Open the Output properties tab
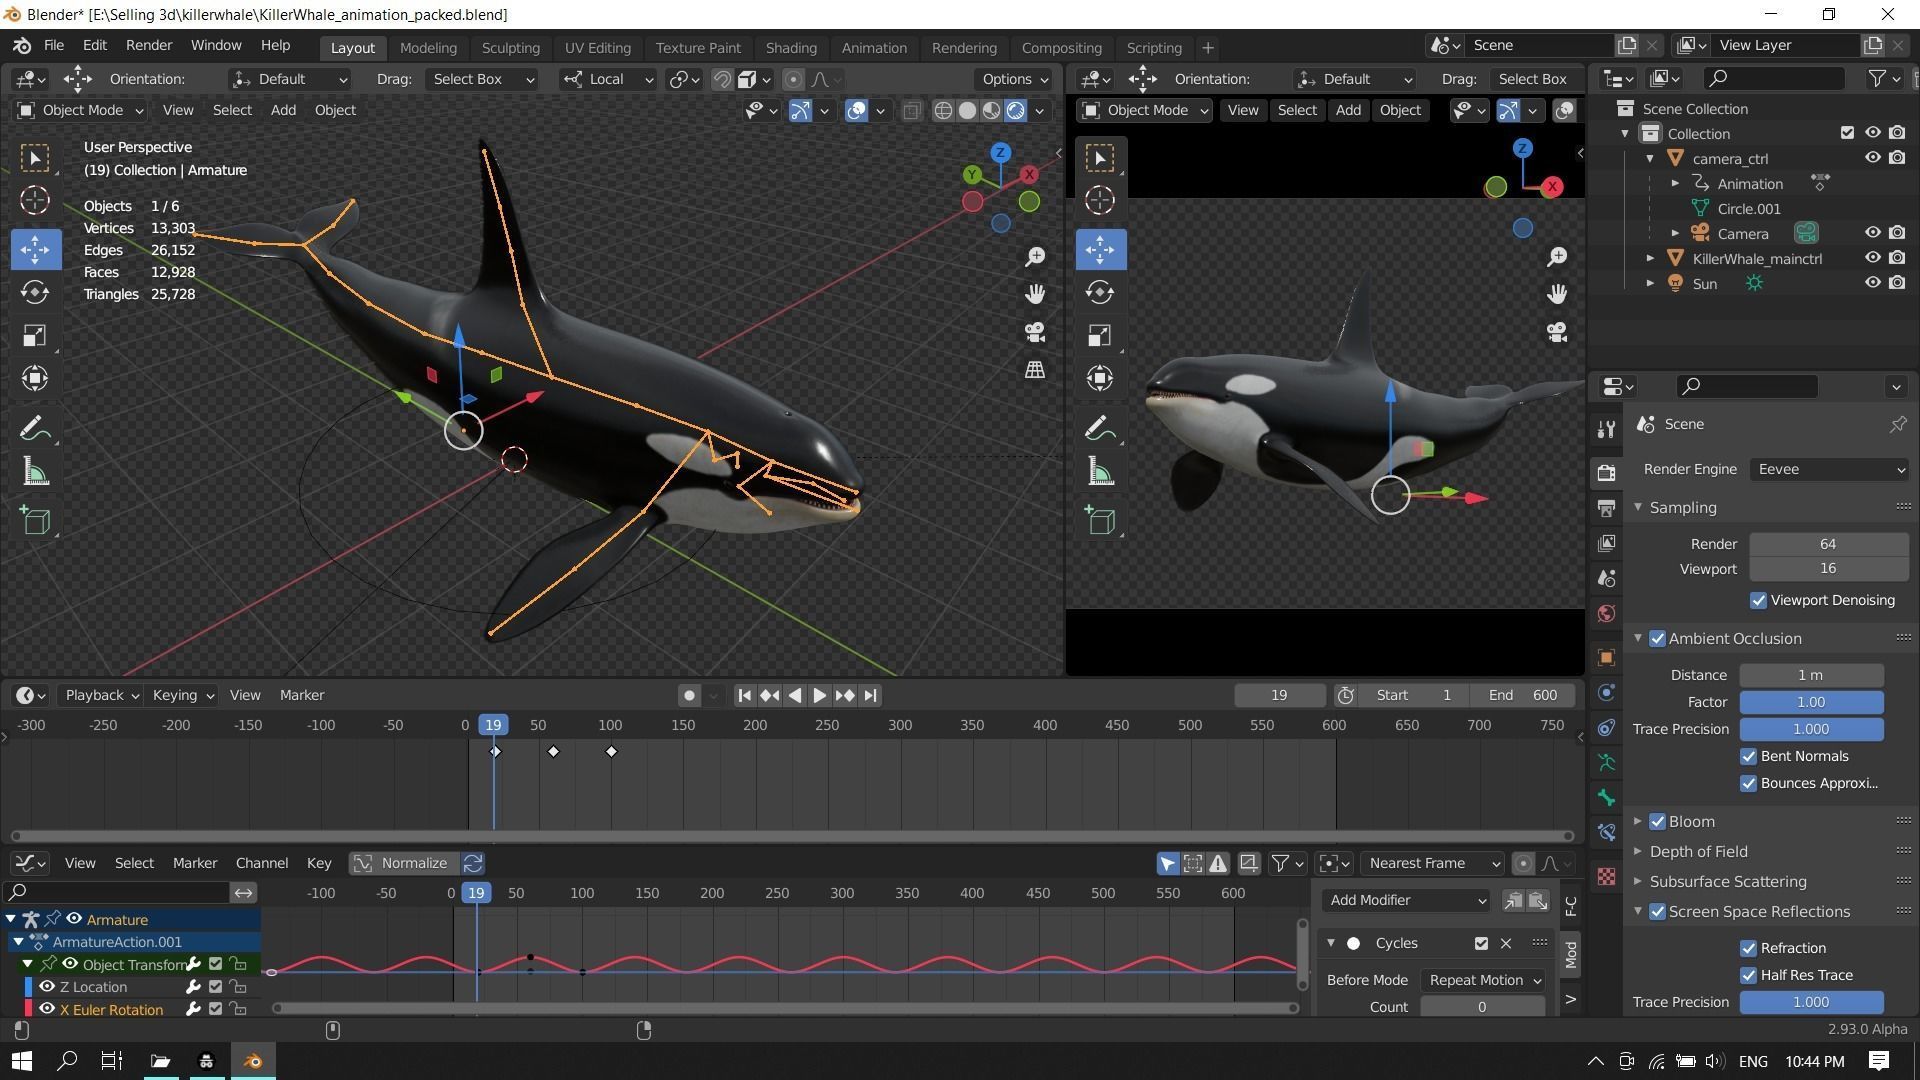This screenshot has height=1080, width=1920. 1606,508
